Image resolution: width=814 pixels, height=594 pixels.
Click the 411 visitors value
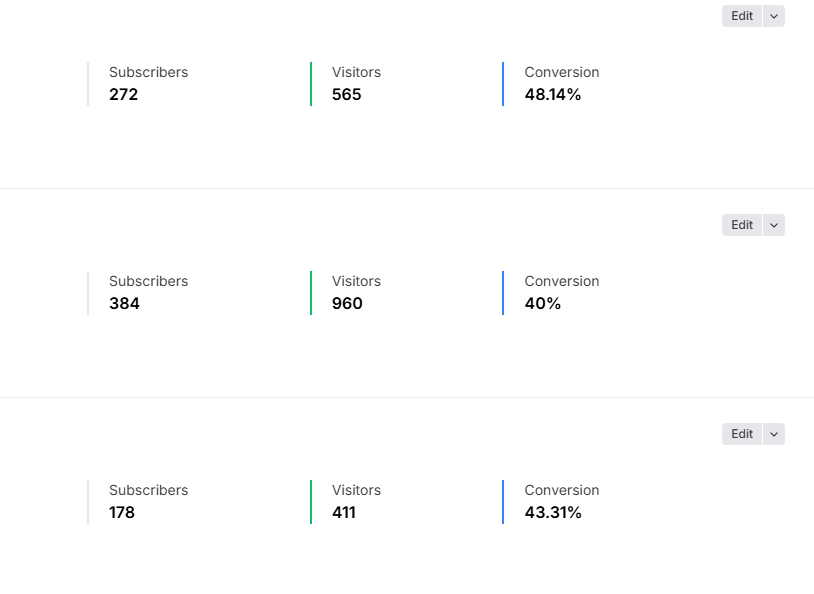coord(343,513)
